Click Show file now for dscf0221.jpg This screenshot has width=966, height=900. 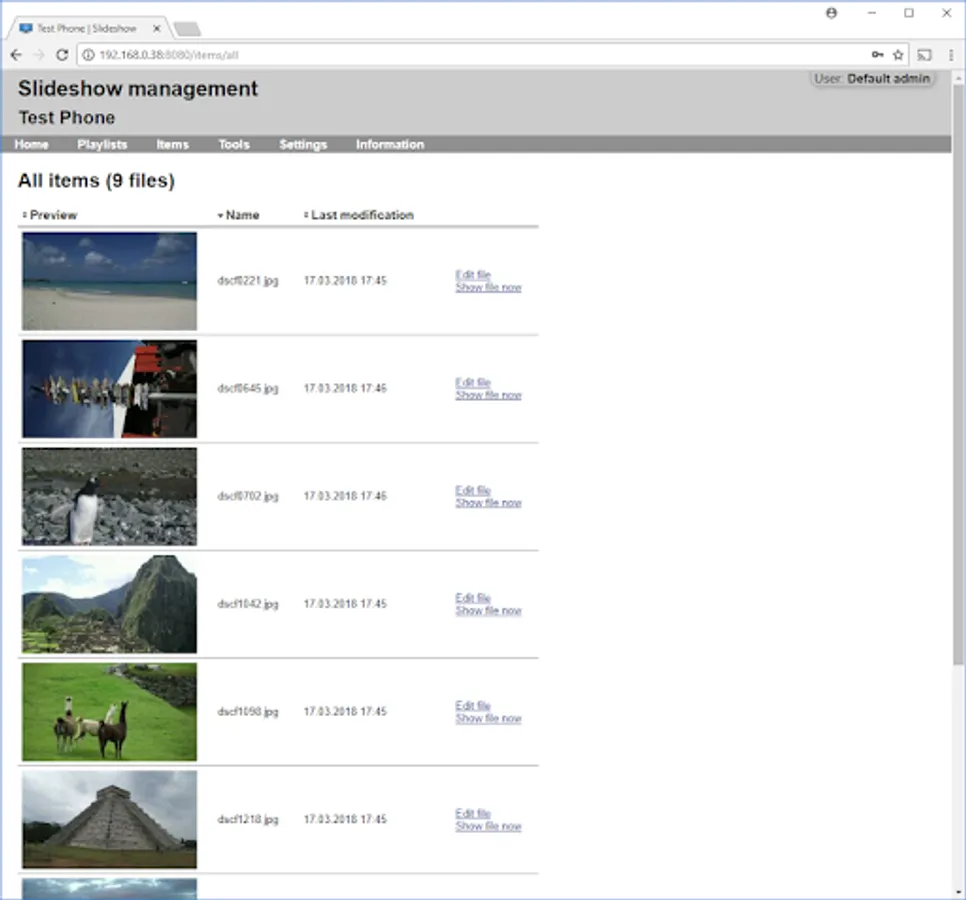point(489,288)
